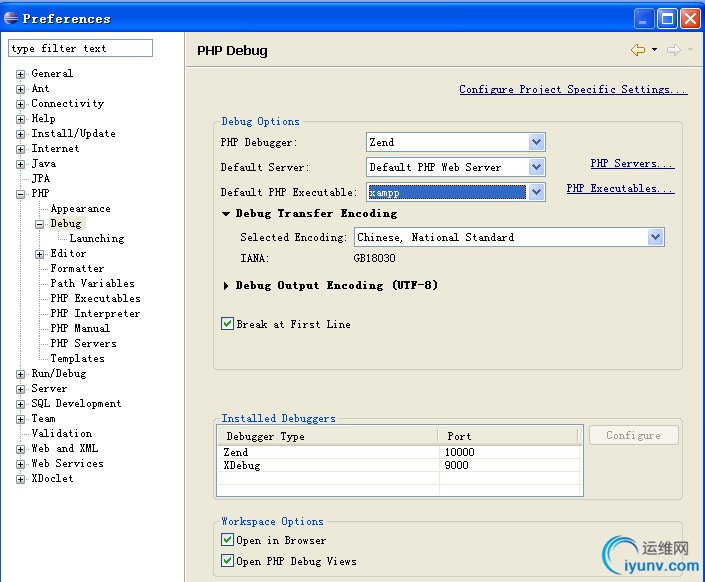Click the PHP Servers... link

pyautogui.click(x=633, y=163)
